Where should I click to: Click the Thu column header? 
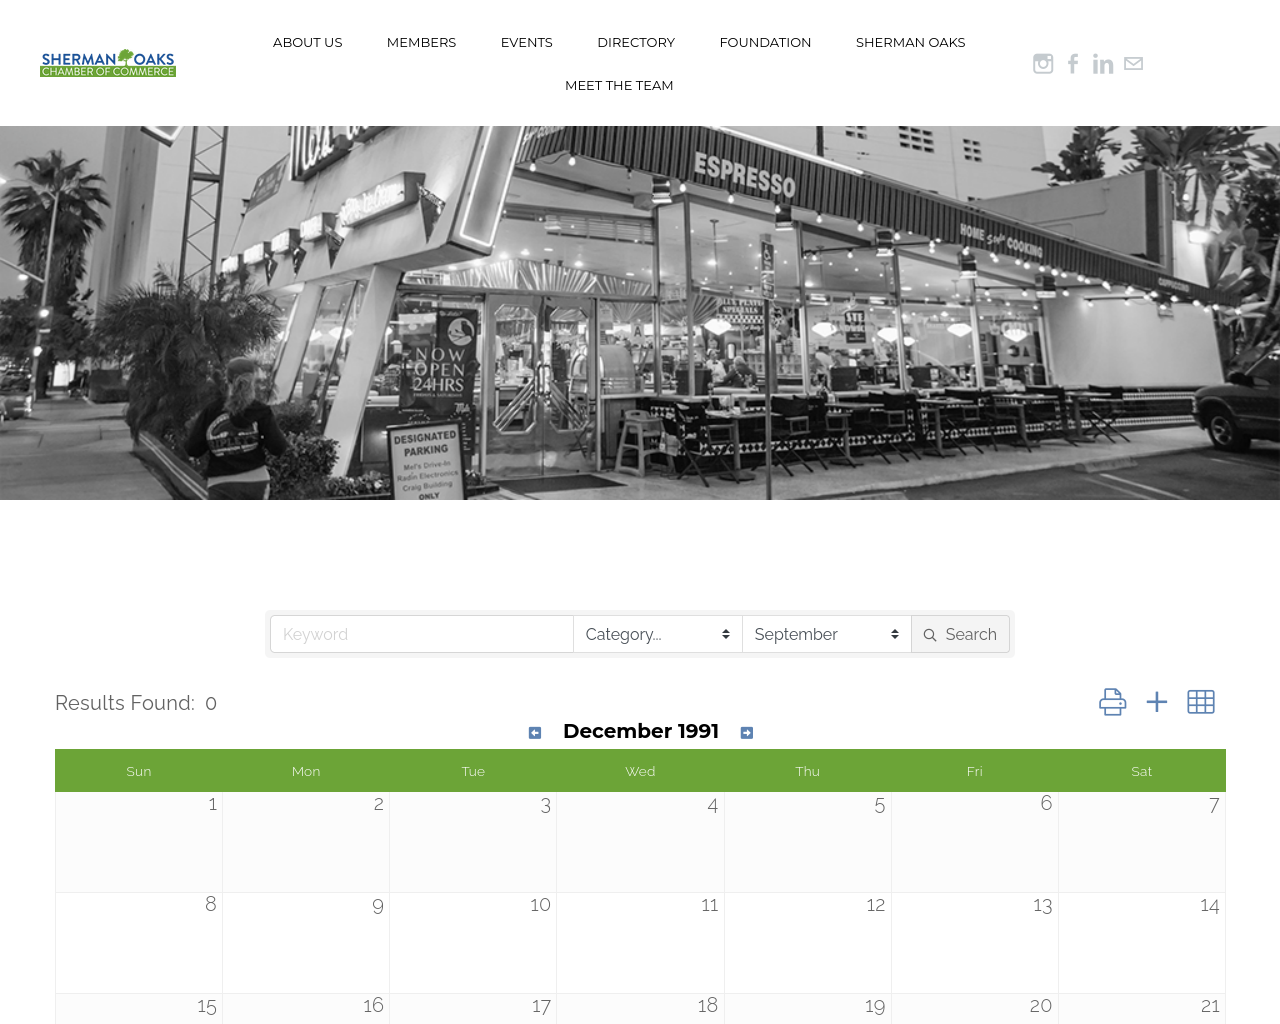(x=808, y=771)
